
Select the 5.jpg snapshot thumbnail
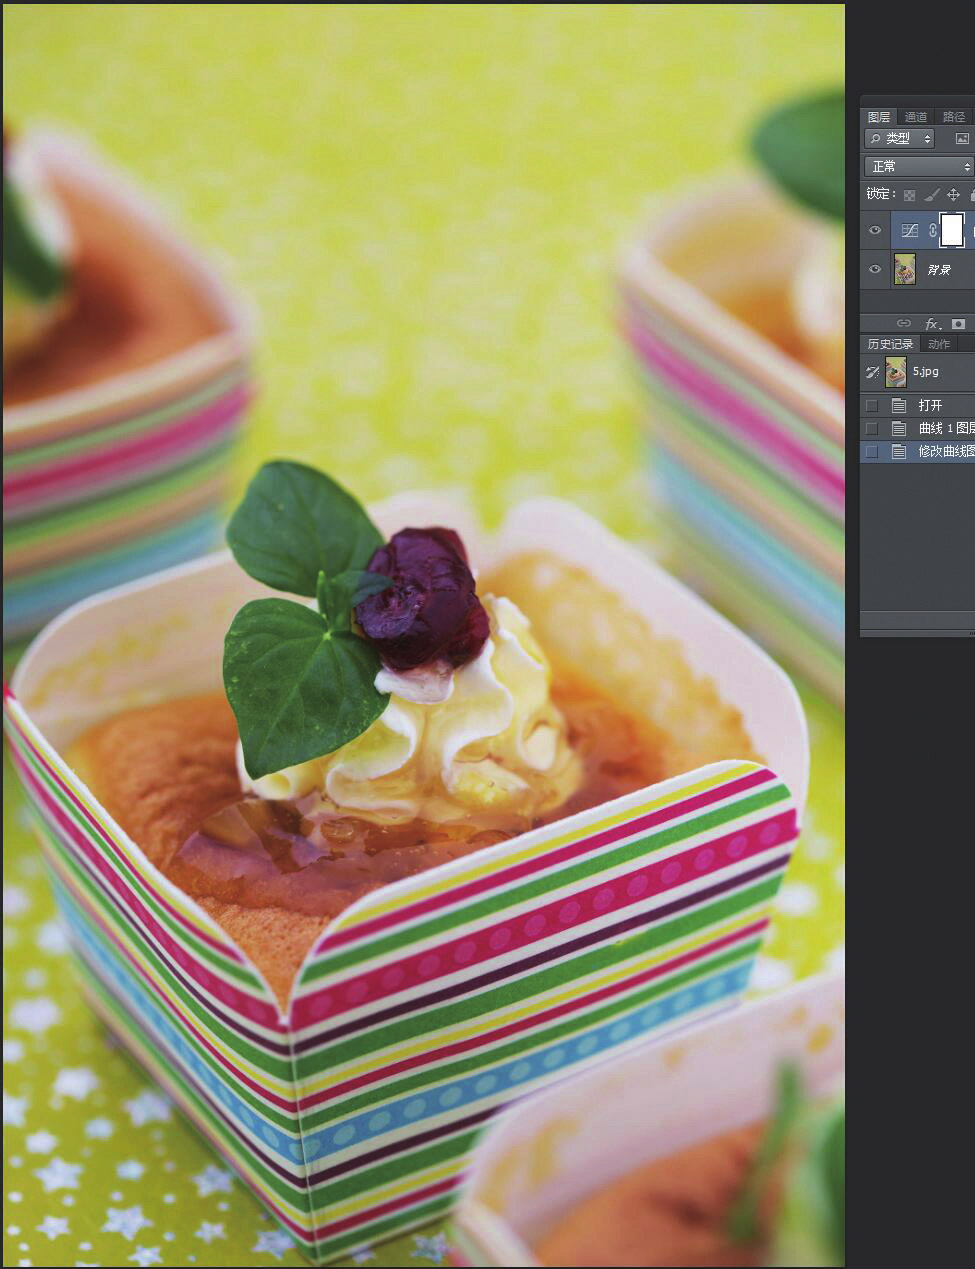pos(896,372)
